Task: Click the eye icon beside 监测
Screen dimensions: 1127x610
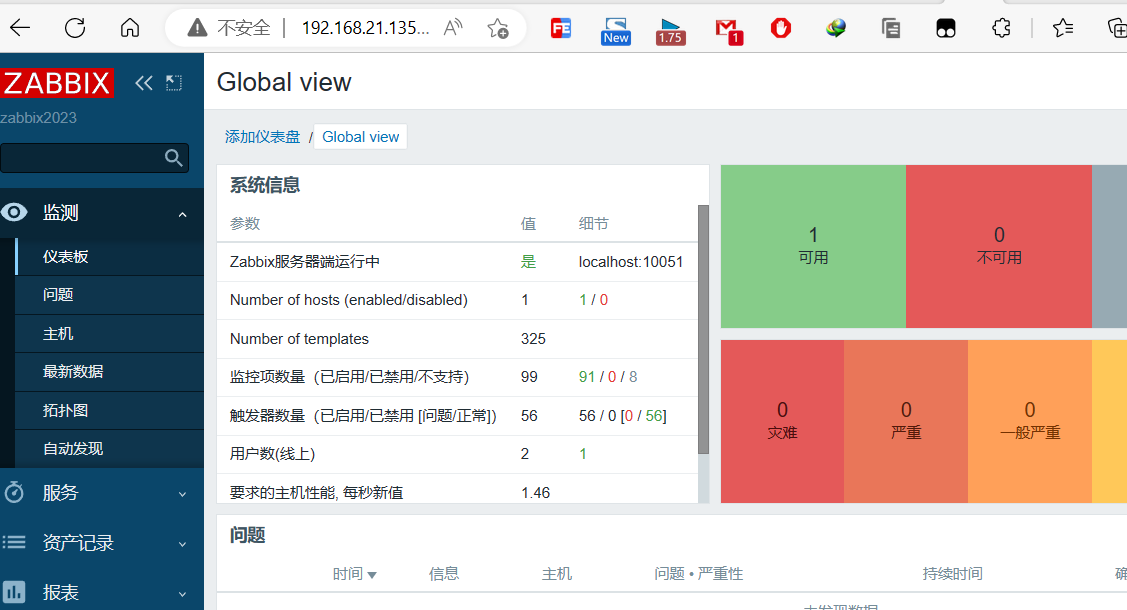Action: click(14, 212)
